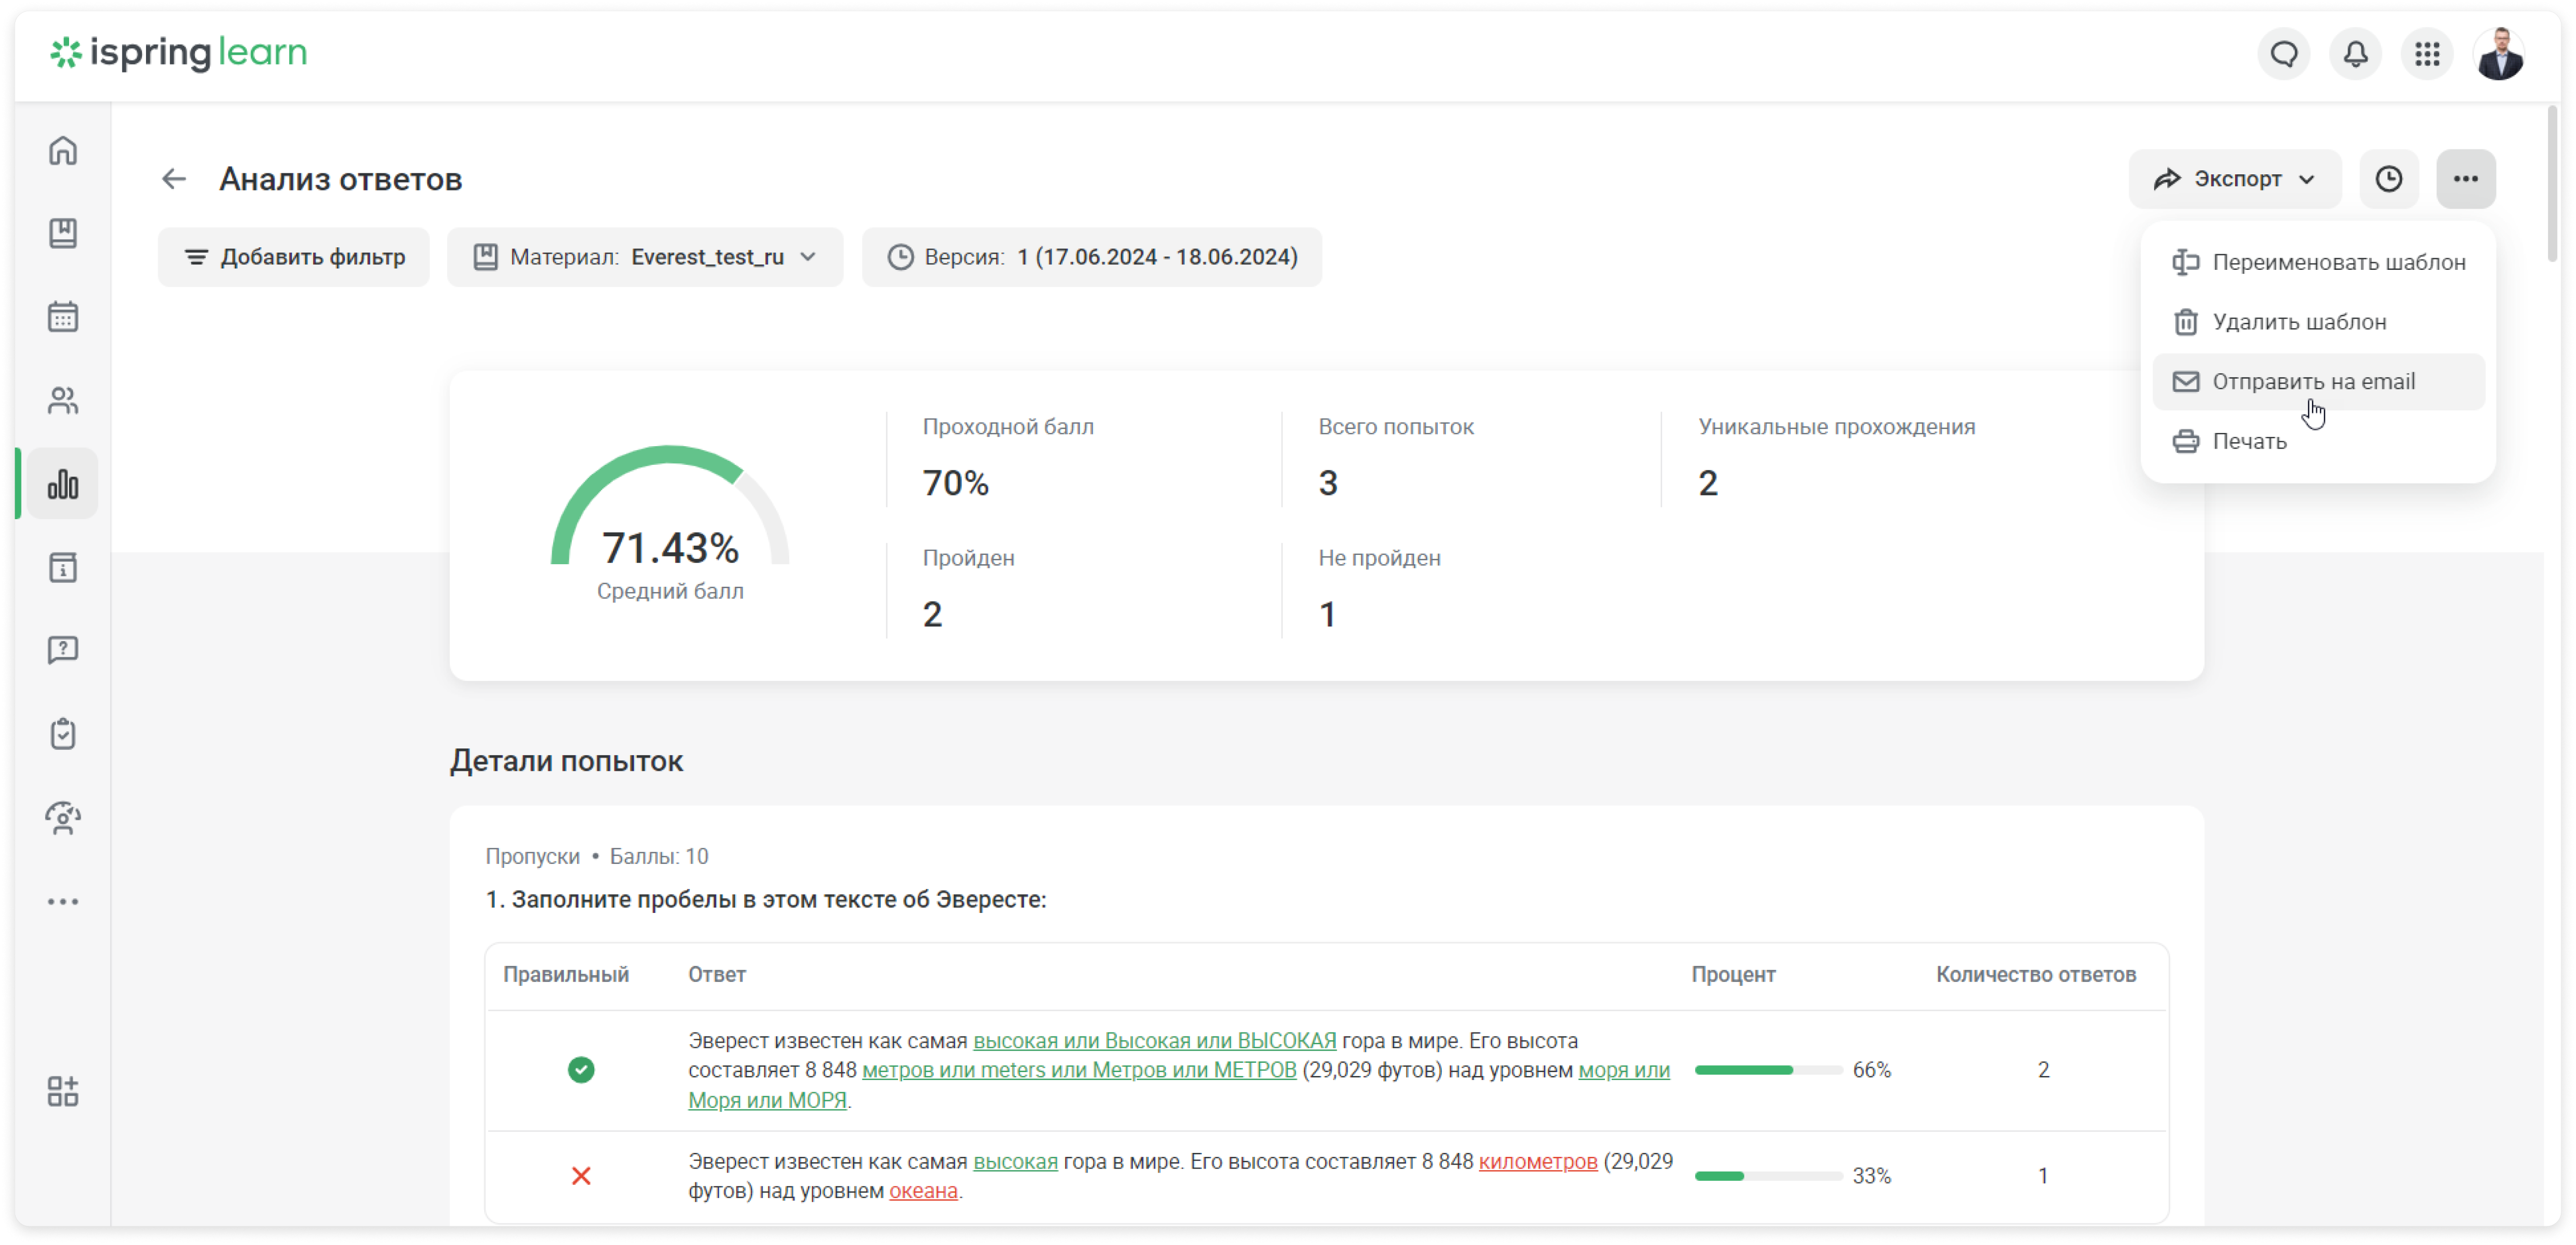
Task: Go back with the arrow beside Анализ ответов
Action: pos(174,179)
